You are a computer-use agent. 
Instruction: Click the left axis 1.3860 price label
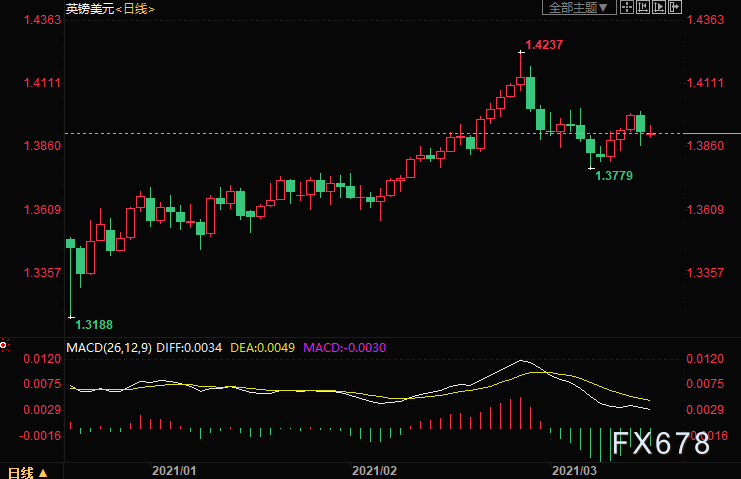[x=43, y=145]
